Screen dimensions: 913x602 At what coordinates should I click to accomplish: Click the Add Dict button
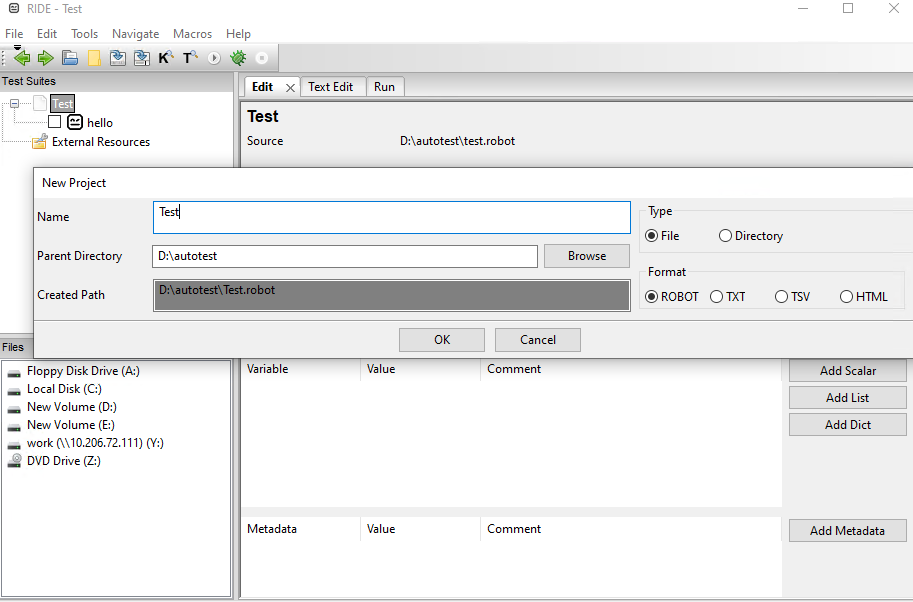pos(848,424)
